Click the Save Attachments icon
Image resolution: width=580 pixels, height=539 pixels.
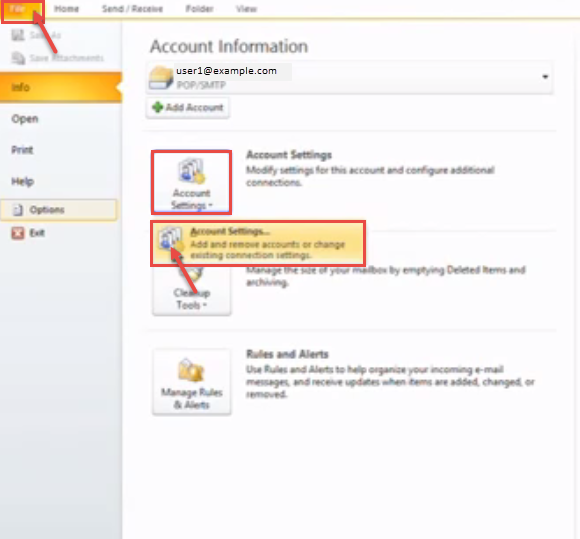[18, 58]
